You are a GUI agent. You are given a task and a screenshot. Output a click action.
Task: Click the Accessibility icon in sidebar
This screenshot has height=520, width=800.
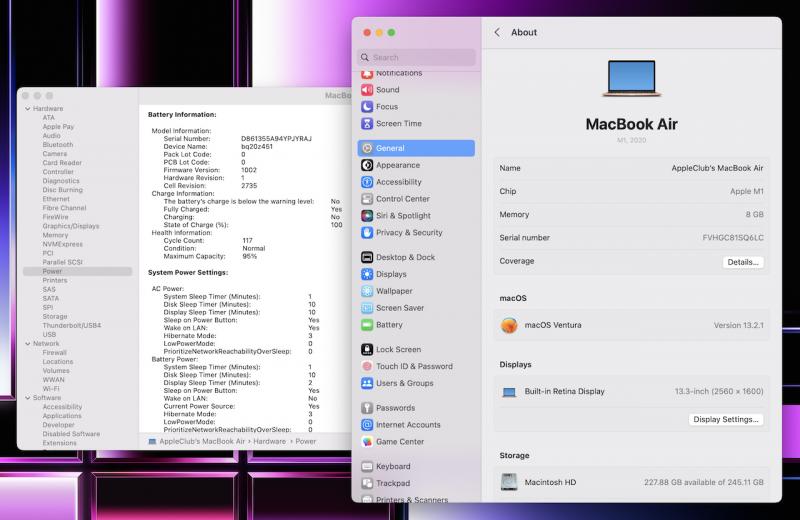pos(367,182)
